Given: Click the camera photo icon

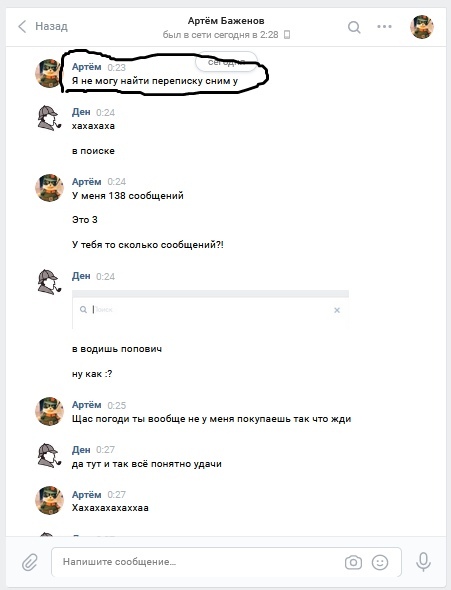Looking at the screenshot, I should pos(353,562).
